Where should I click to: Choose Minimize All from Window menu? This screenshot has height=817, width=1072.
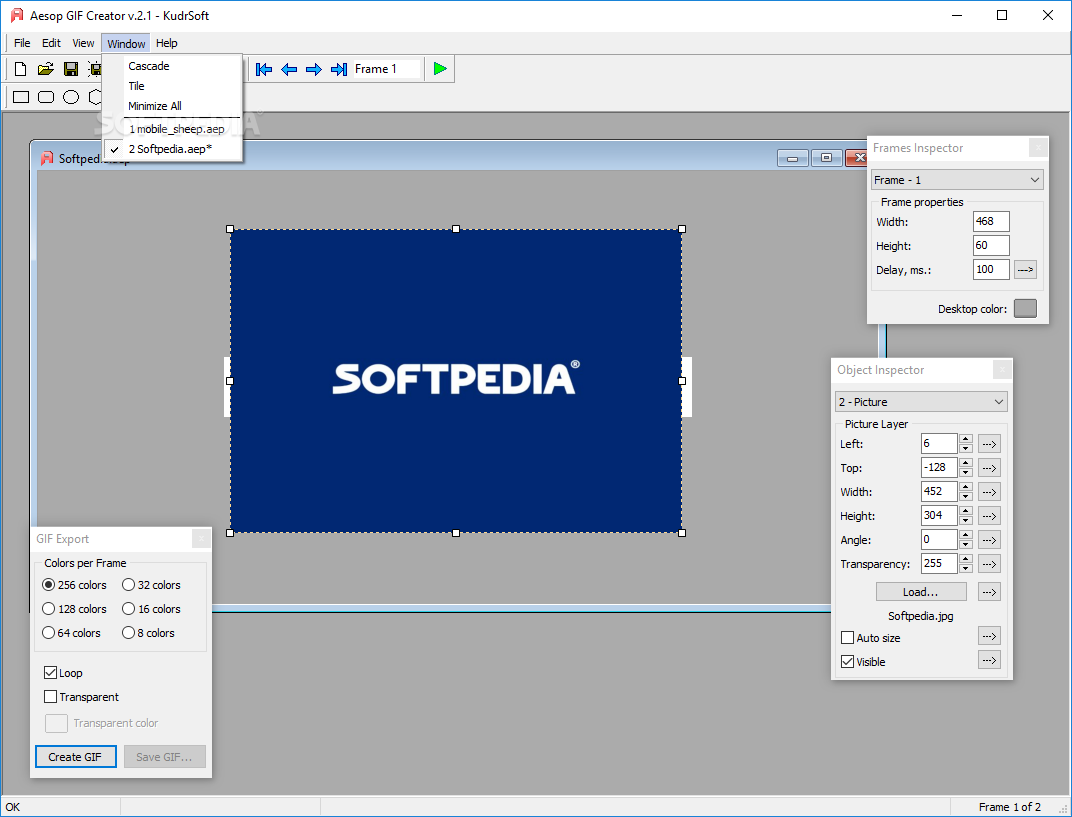pos(172,106)
